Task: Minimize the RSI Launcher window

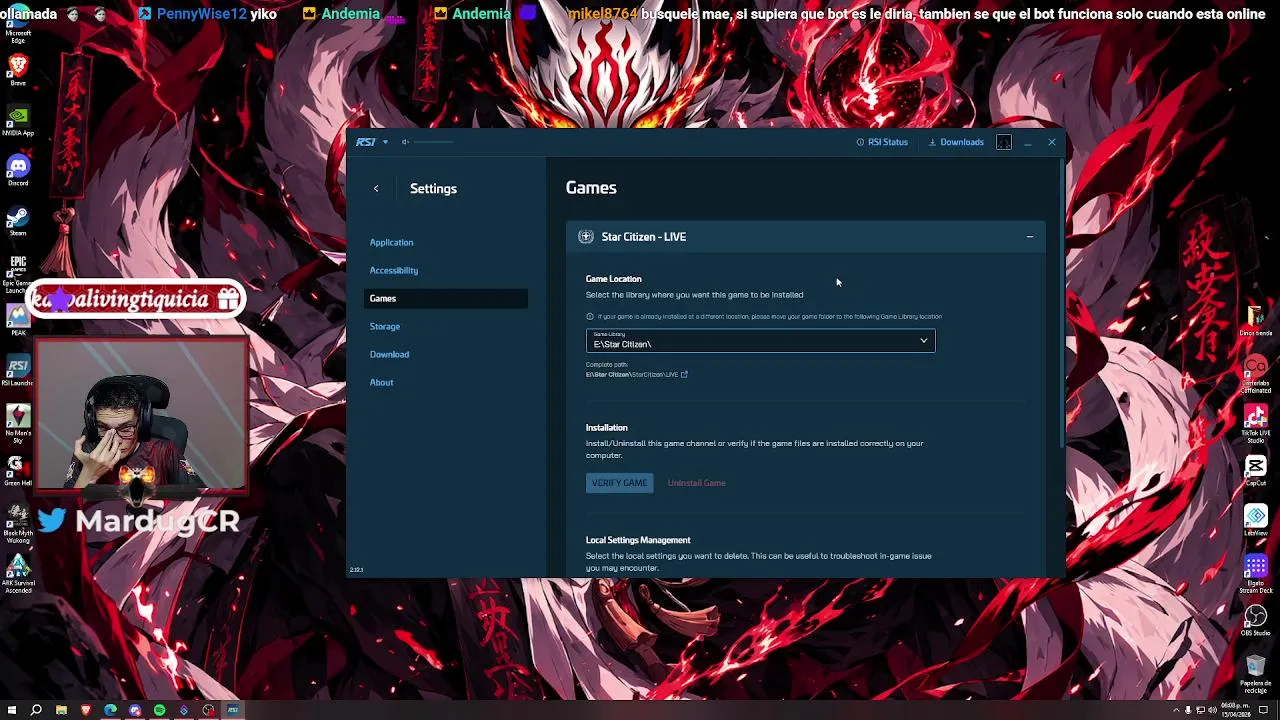Action: click(x=1028, y=142)
